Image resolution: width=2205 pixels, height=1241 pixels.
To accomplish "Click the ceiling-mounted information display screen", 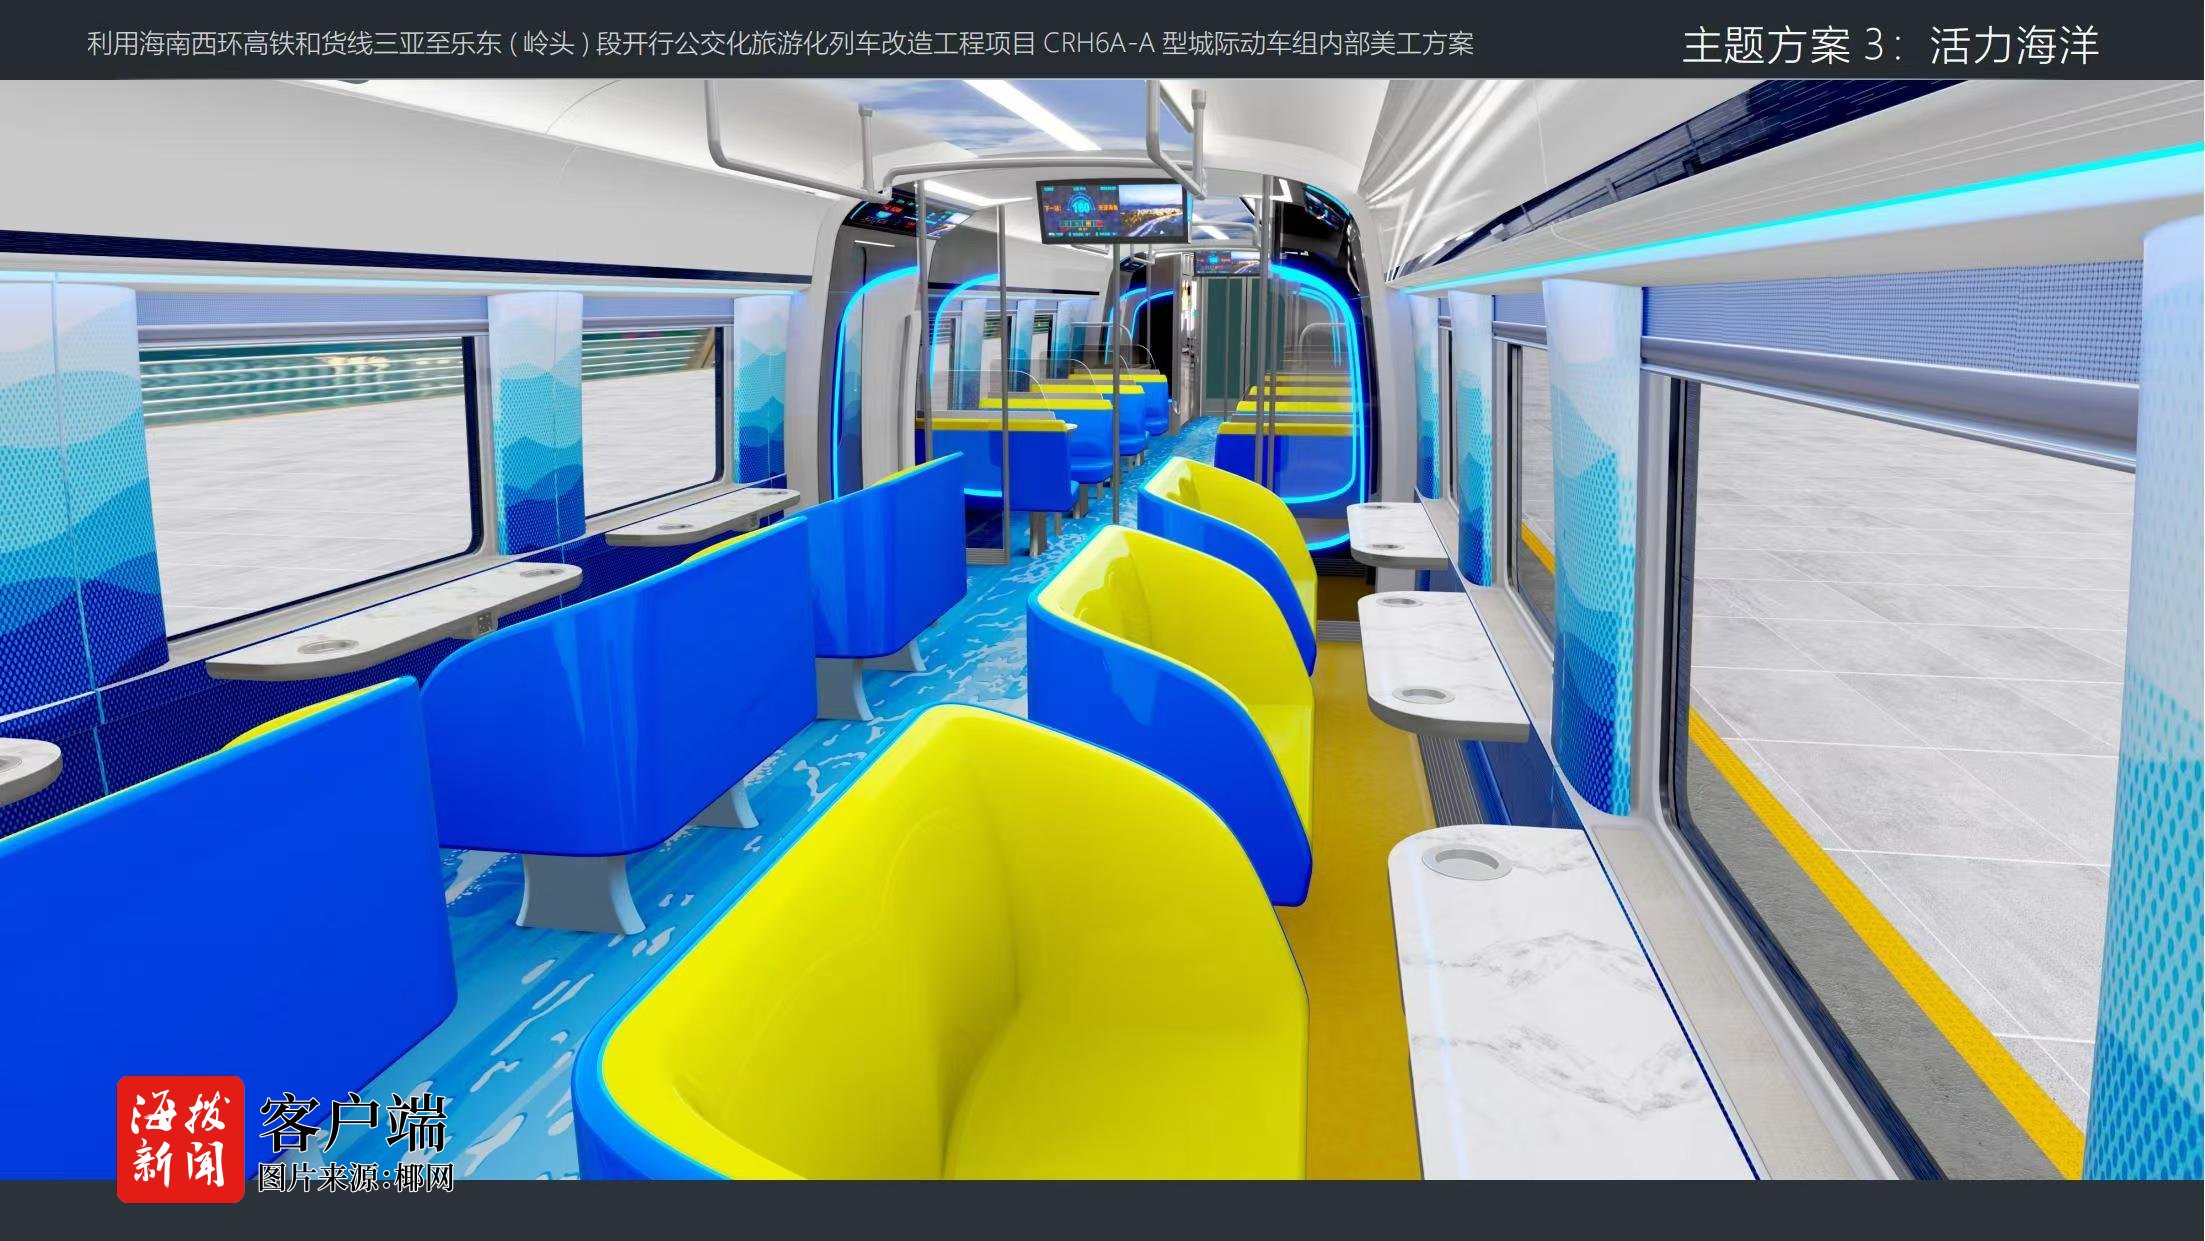I will click(x=1110, y=212).
